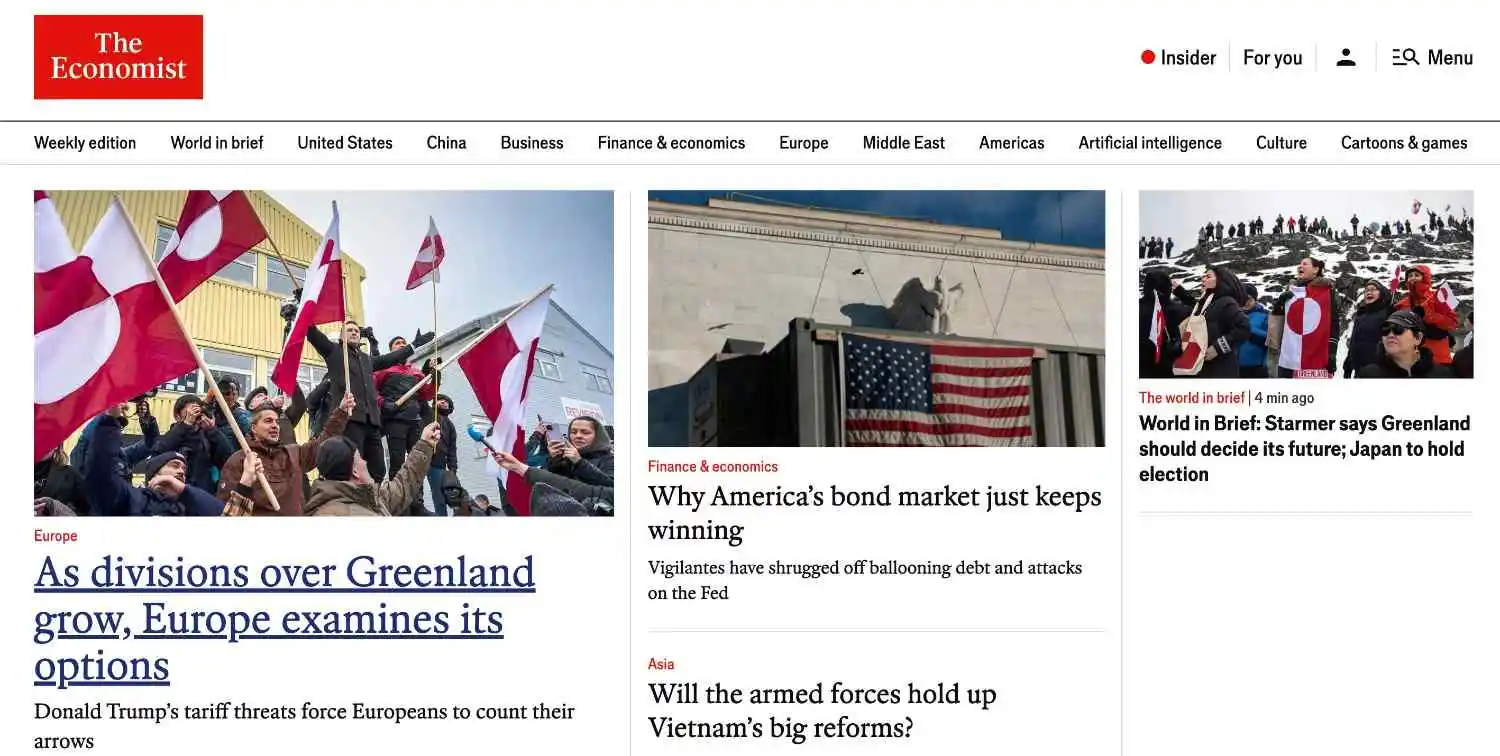Image resolution: width=1500 pixels, height=756 pixels.
Task: Open Cartoons & games section
Action: 1404,143
